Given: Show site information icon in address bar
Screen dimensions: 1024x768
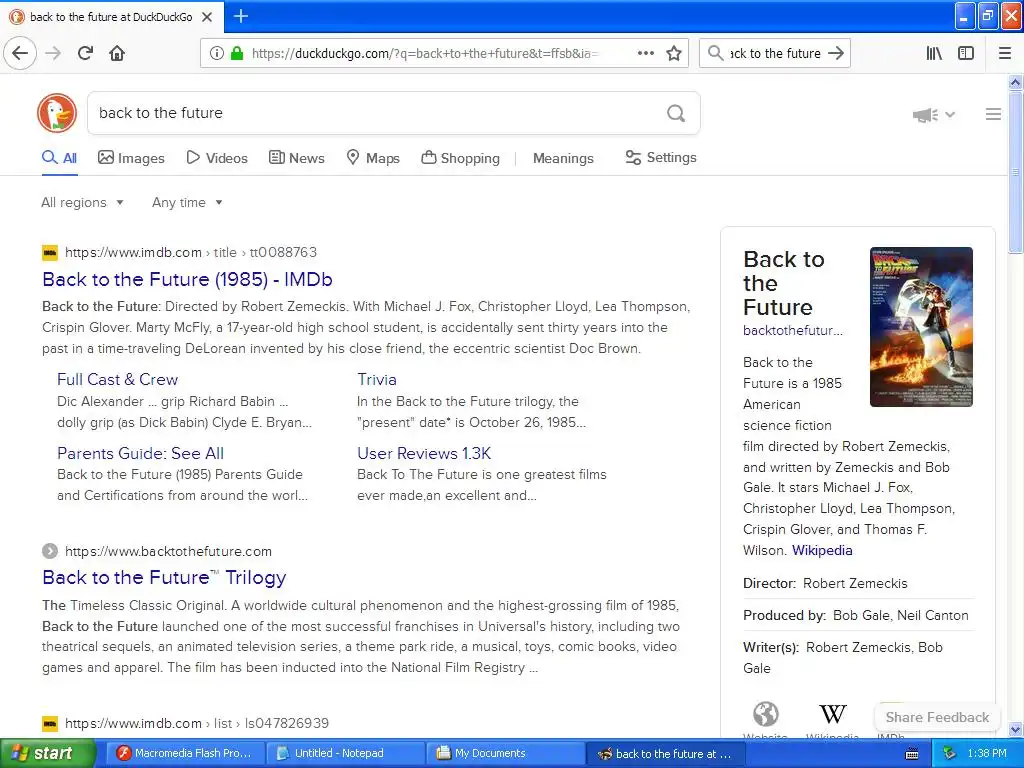Looking at the screenshot, I should point(216,54).
